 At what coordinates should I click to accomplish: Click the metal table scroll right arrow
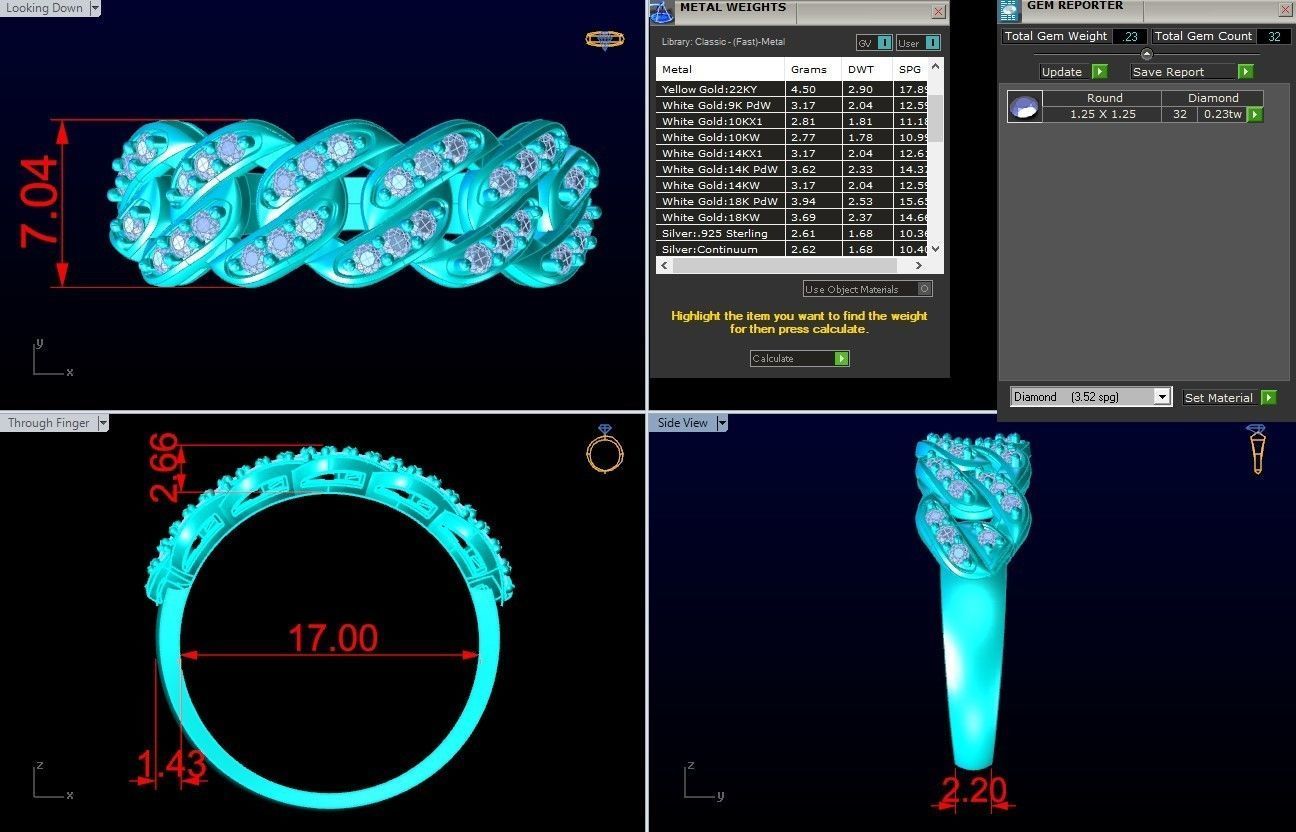coord(919,266)
